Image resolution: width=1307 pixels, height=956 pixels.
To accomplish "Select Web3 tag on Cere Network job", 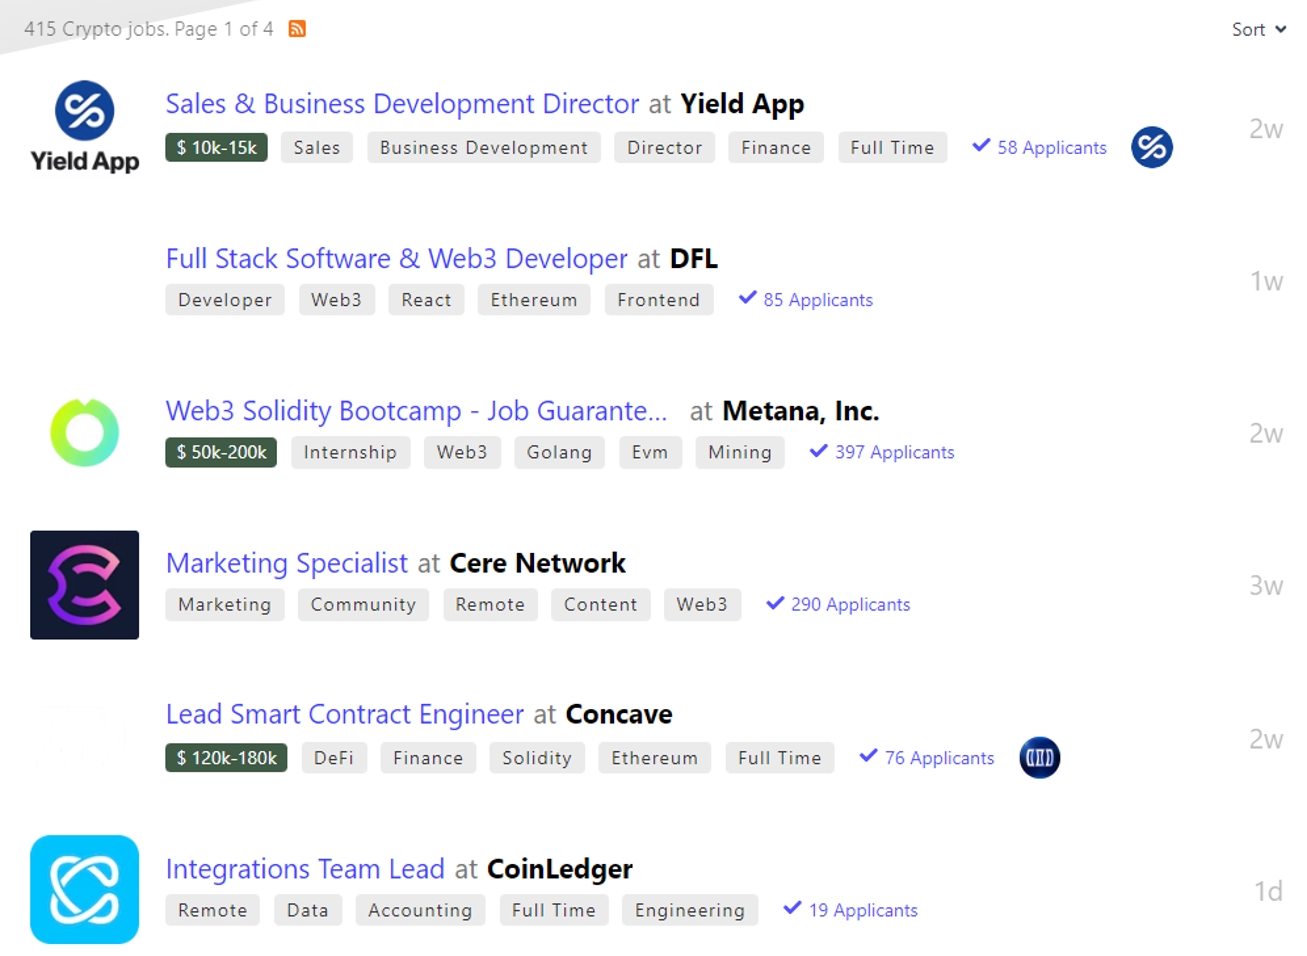I will click(702, 604).
